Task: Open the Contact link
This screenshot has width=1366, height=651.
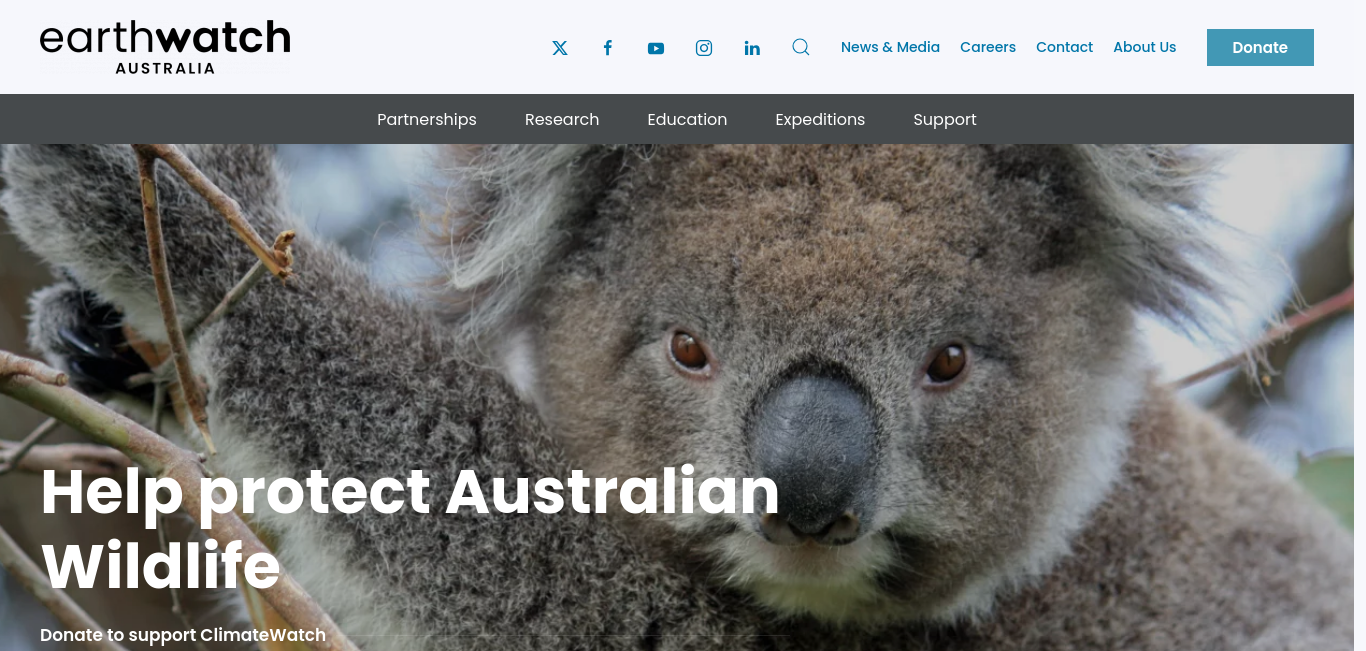Action: (x=1064, y=47)
